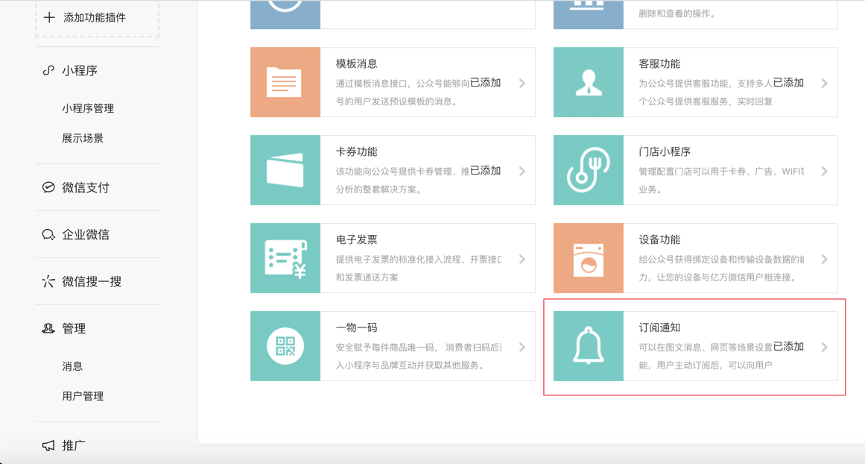Click the 设备功能 description text
Viewport: 866px width, 464px height.
[721, 268]
